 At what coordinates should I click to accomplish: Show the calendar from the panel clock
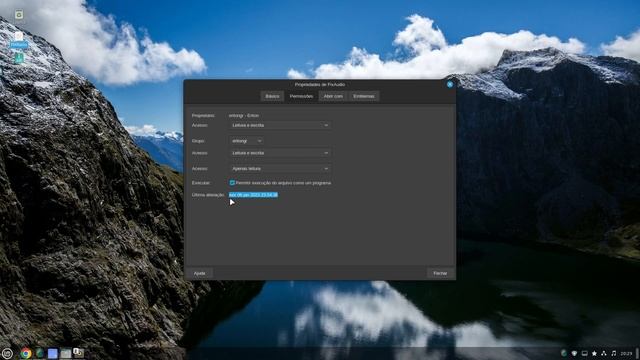click(626, 353)
